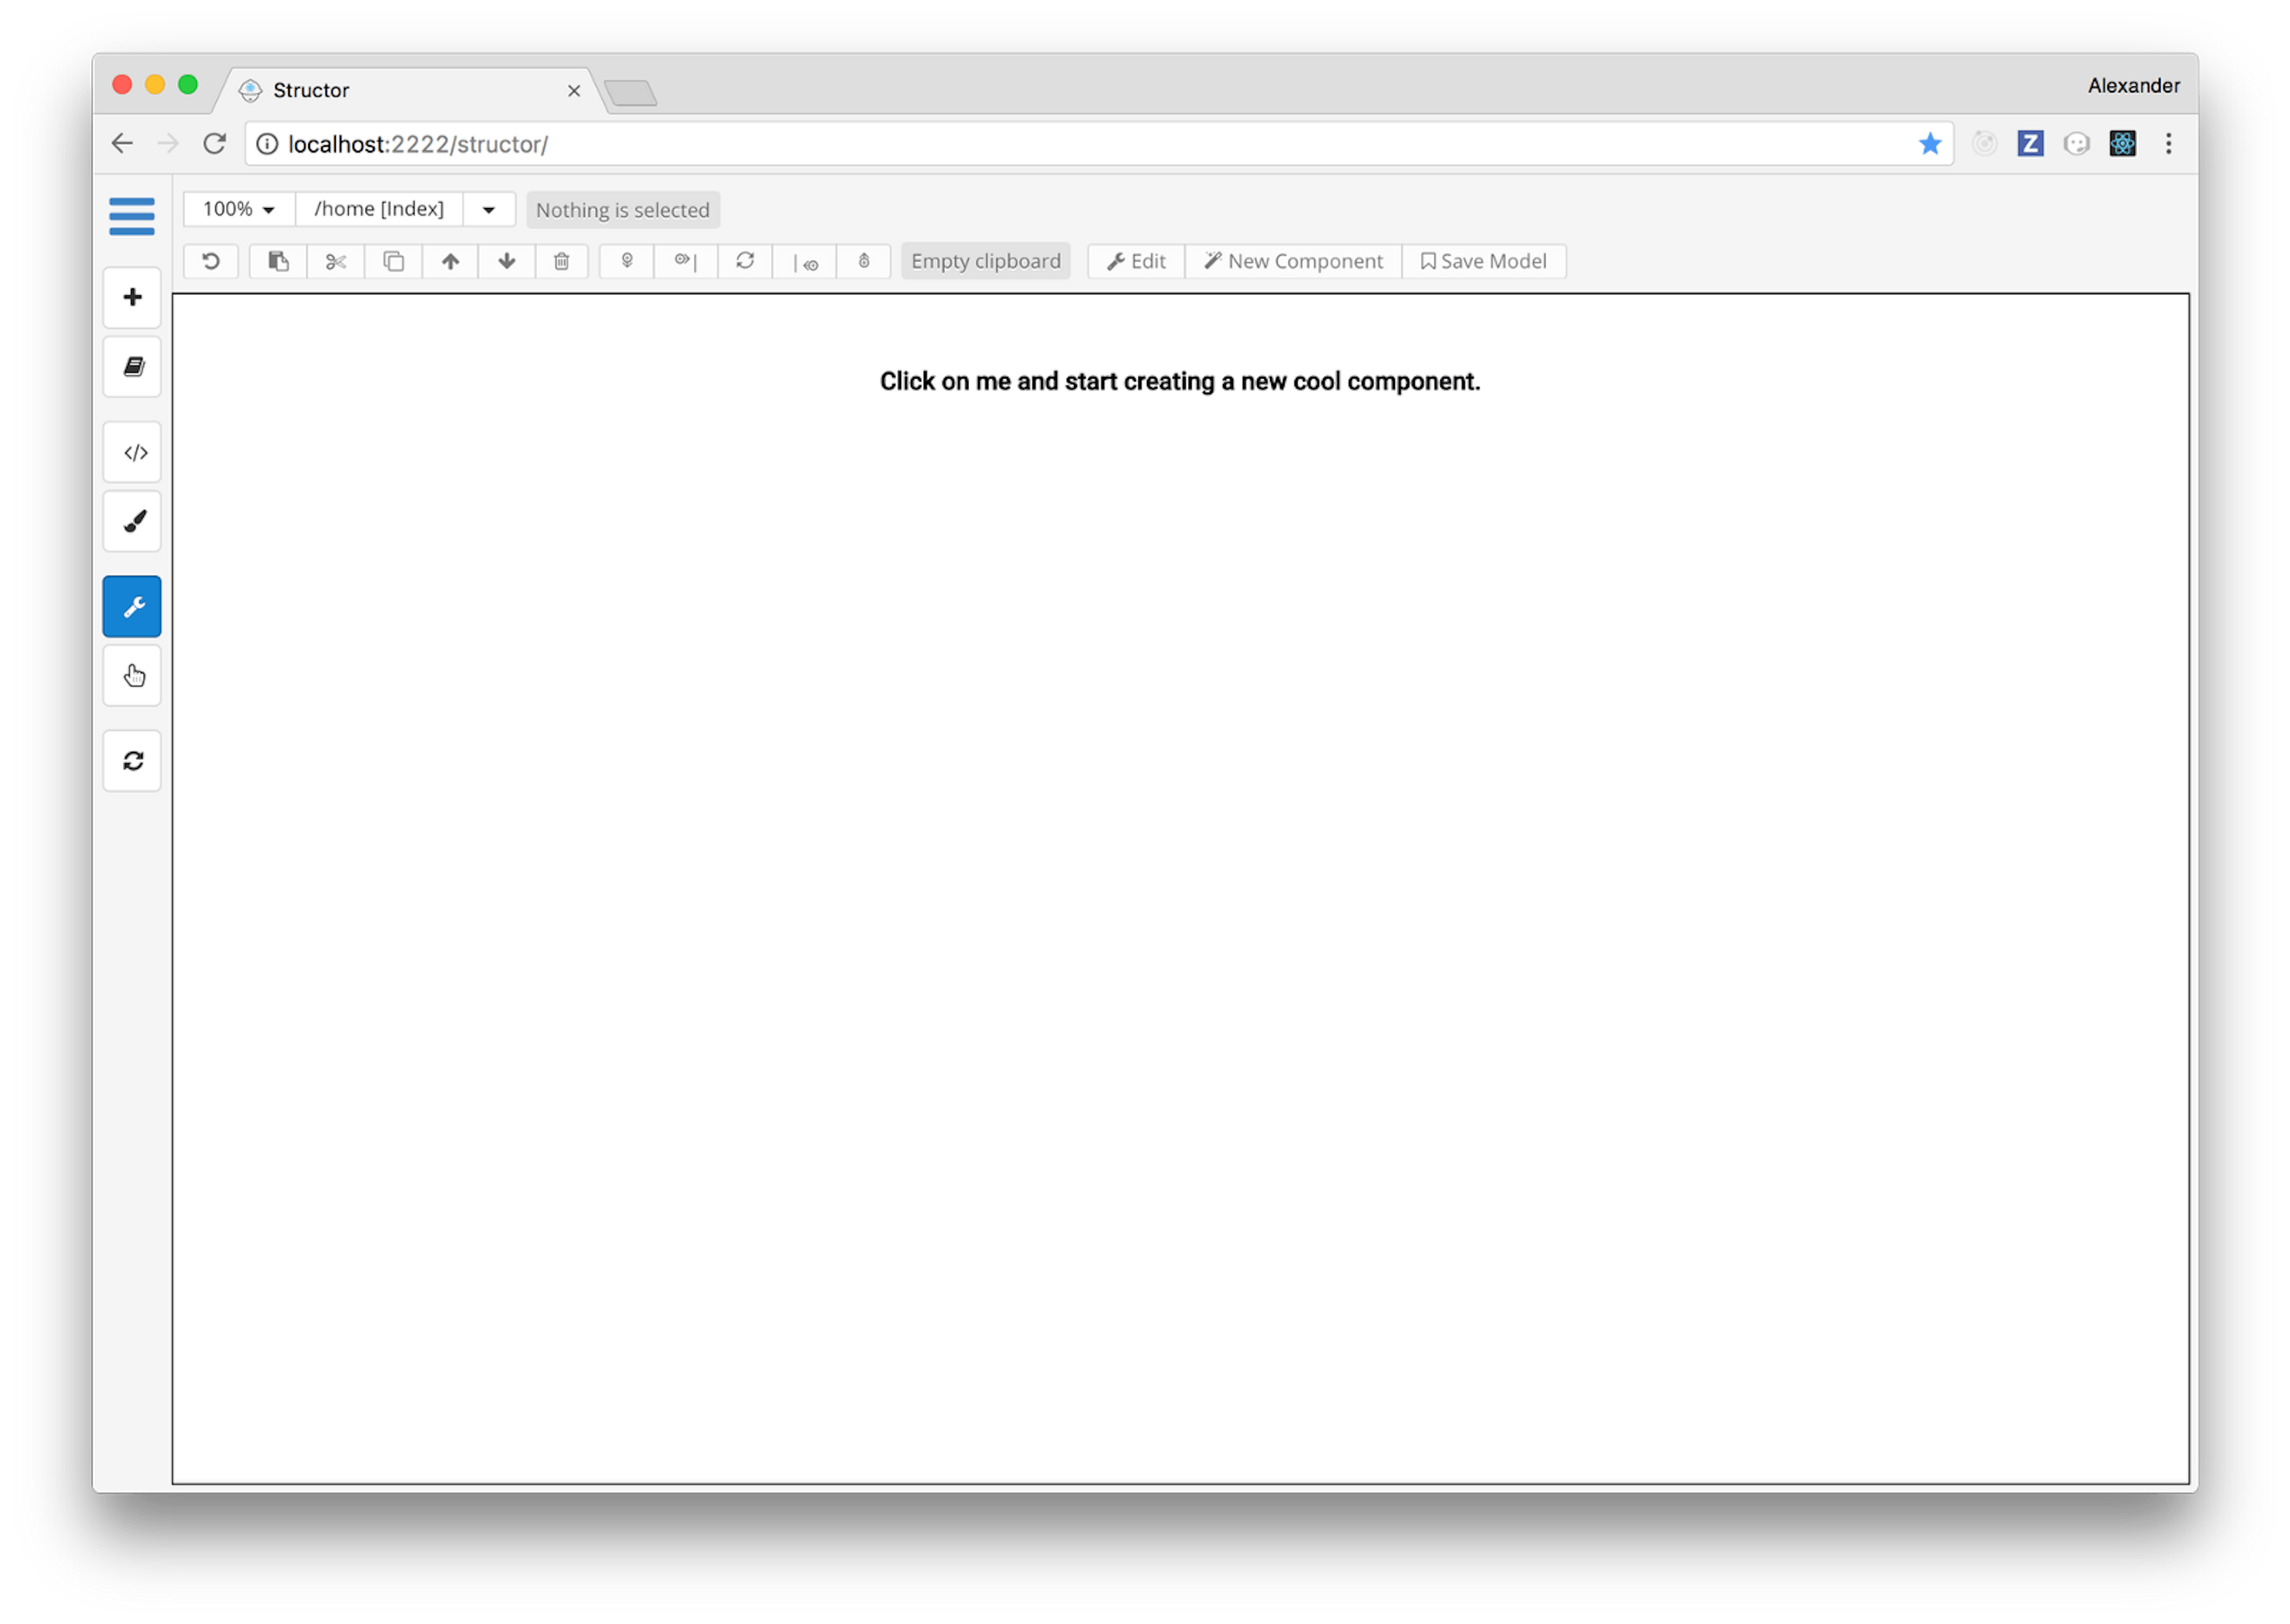2290x1624 pixels.
Task: Click the scissors cut icon
Action: (x=335, y=261)
